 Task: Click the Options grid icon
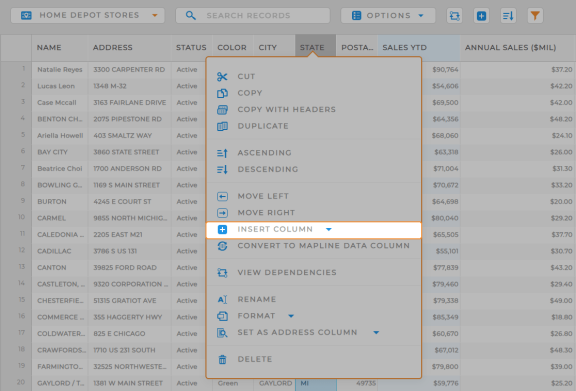point(356,15)
